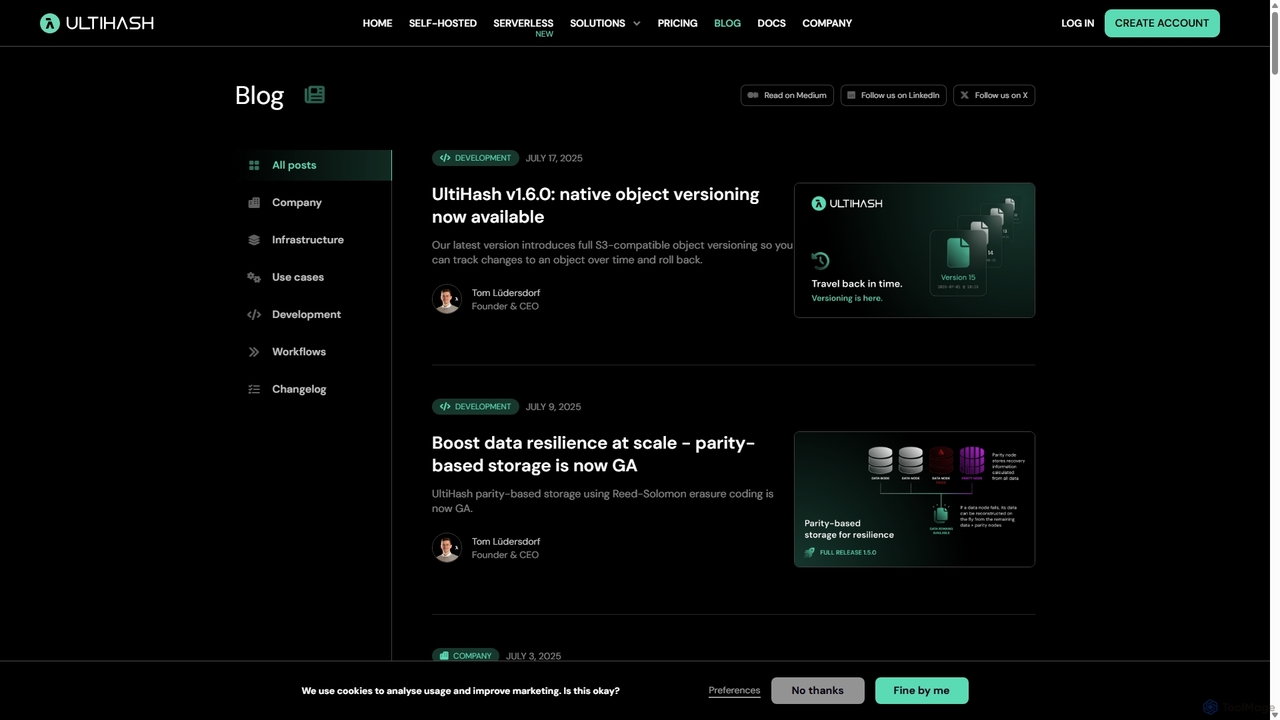
Task: Click the No thanks cookie button
Action: (817, 690)
